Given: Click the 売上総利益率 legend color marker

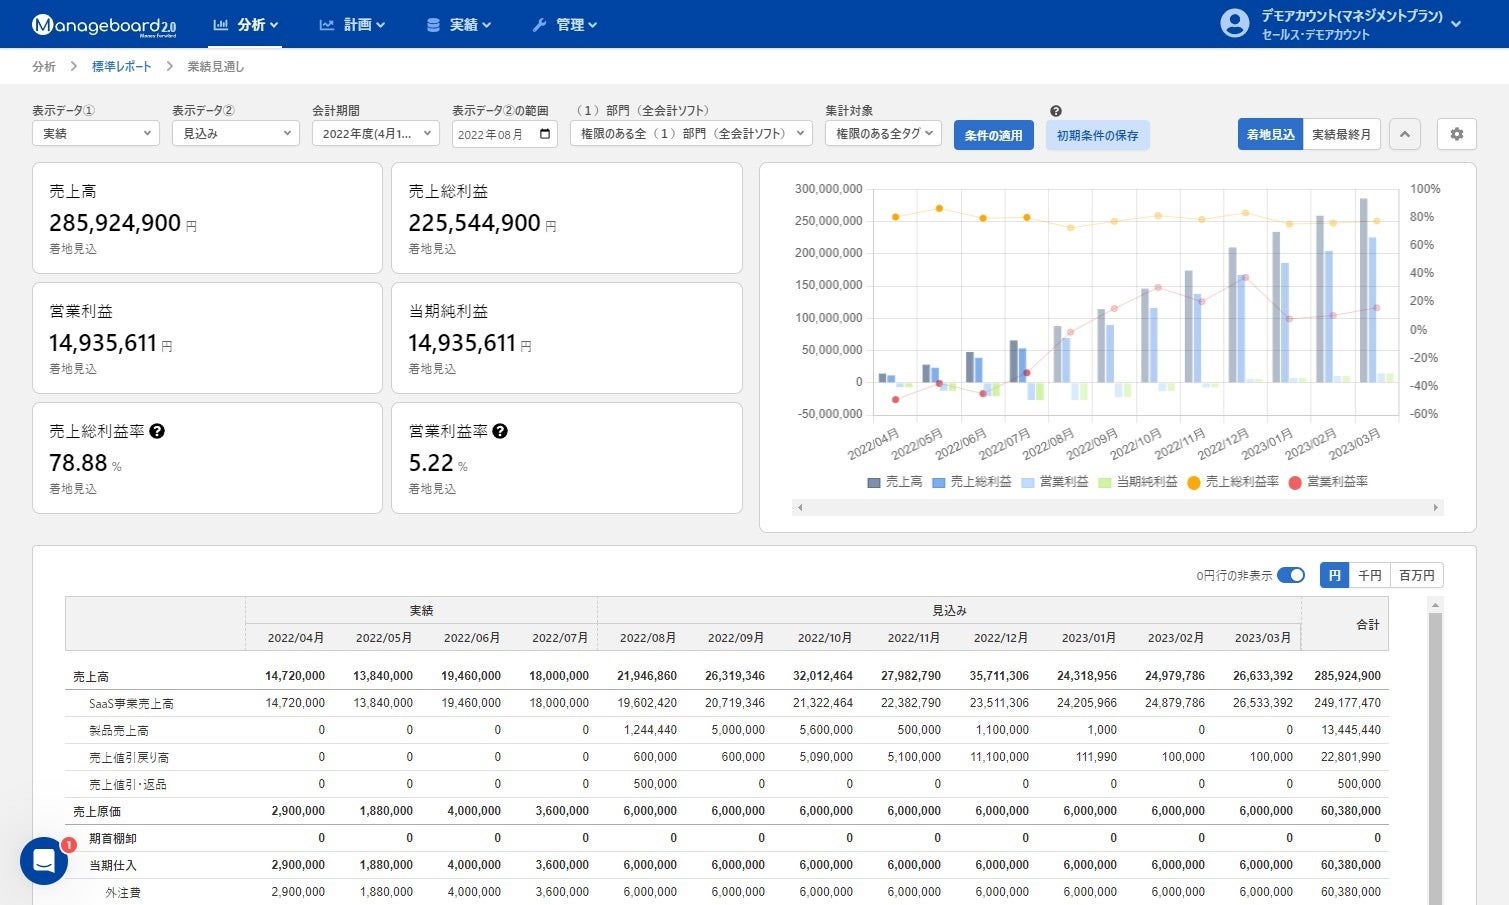Looking at the screenshot, I should click(1193, 482).
